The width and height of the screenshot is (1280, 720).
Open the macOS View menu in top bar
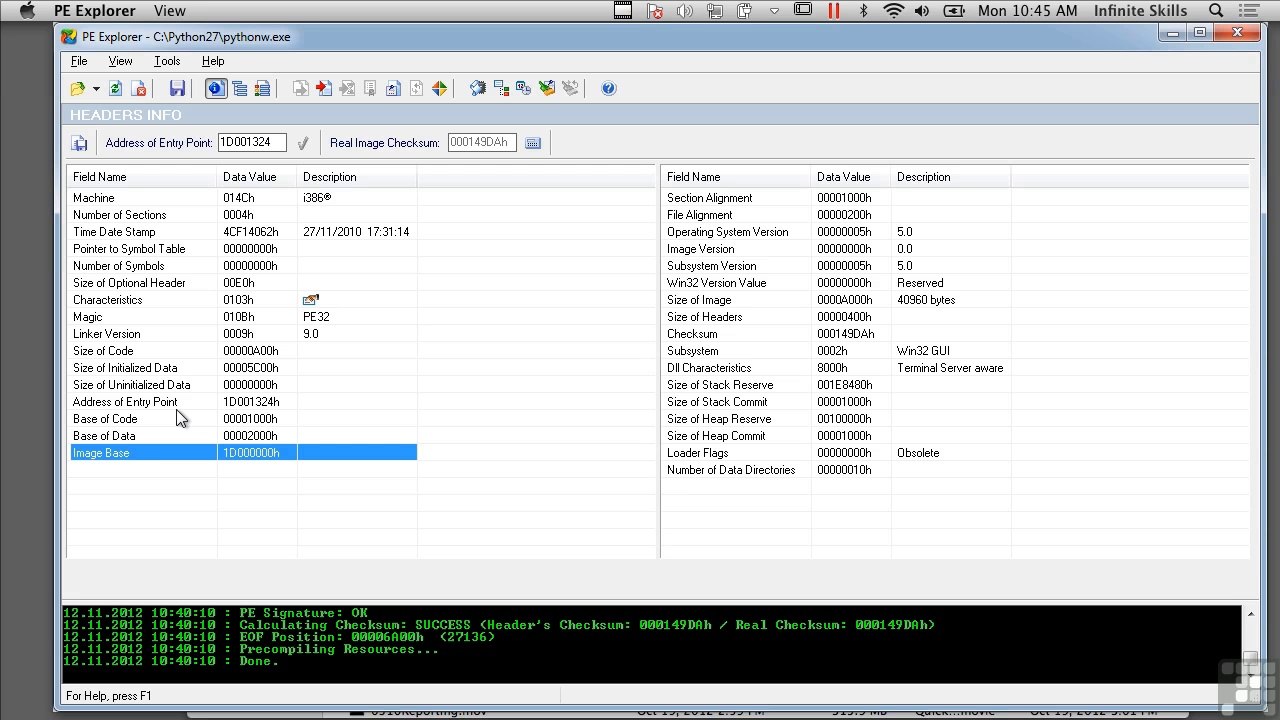pos(170,11)
